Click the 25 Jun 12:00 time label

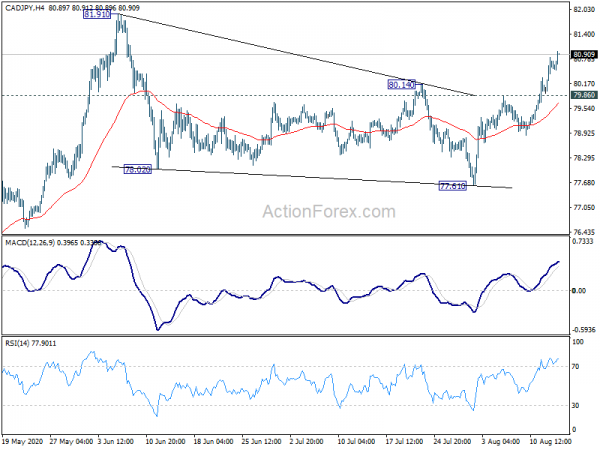pyautogui.click(x=262, y=441)
